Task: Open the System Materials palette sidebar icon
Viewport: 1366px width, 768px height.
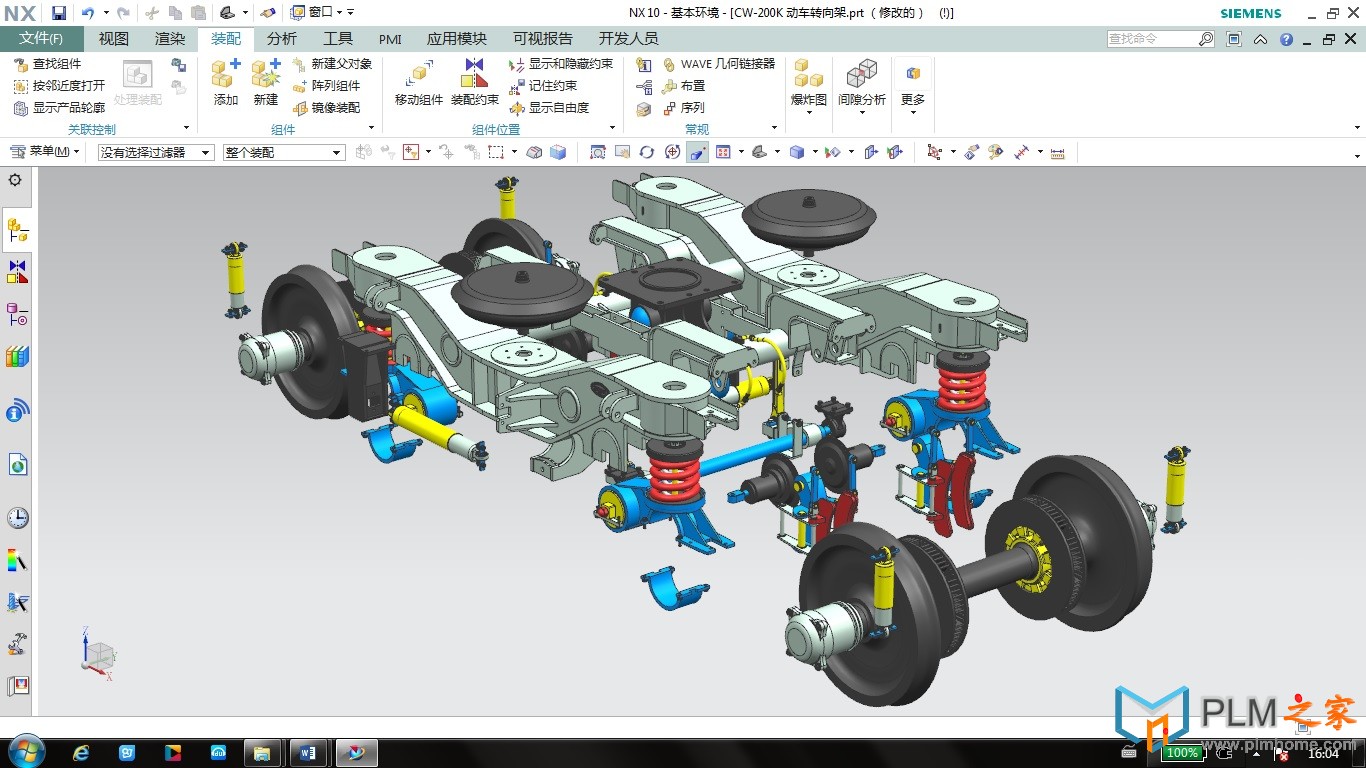Action: point(17,560)
